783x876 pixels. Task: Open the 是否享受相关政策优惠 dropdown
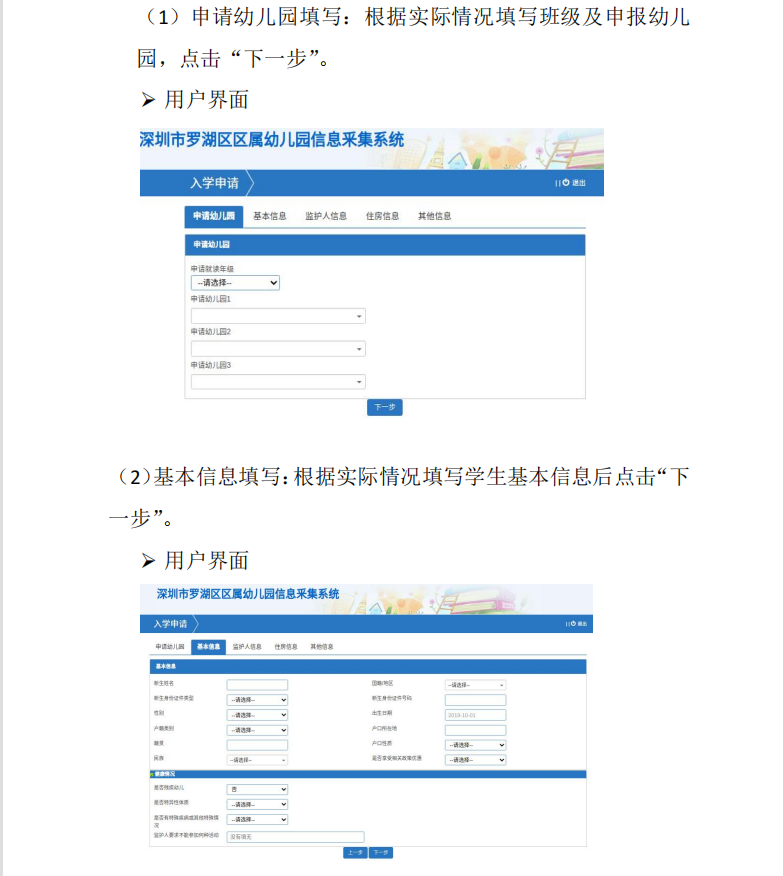click(x=476, y=760)
